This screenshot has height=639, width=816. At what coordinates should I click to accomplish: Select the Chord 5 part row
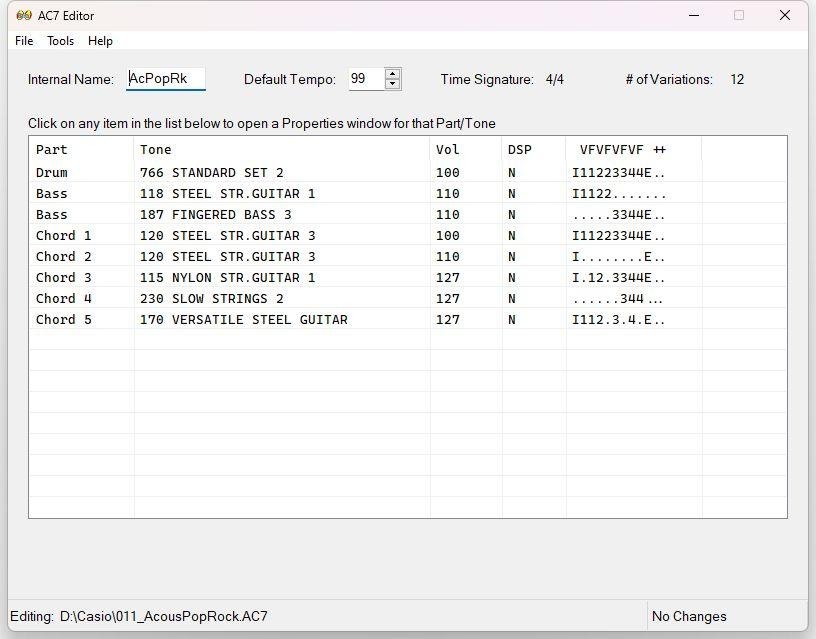[x=407, y=320]
